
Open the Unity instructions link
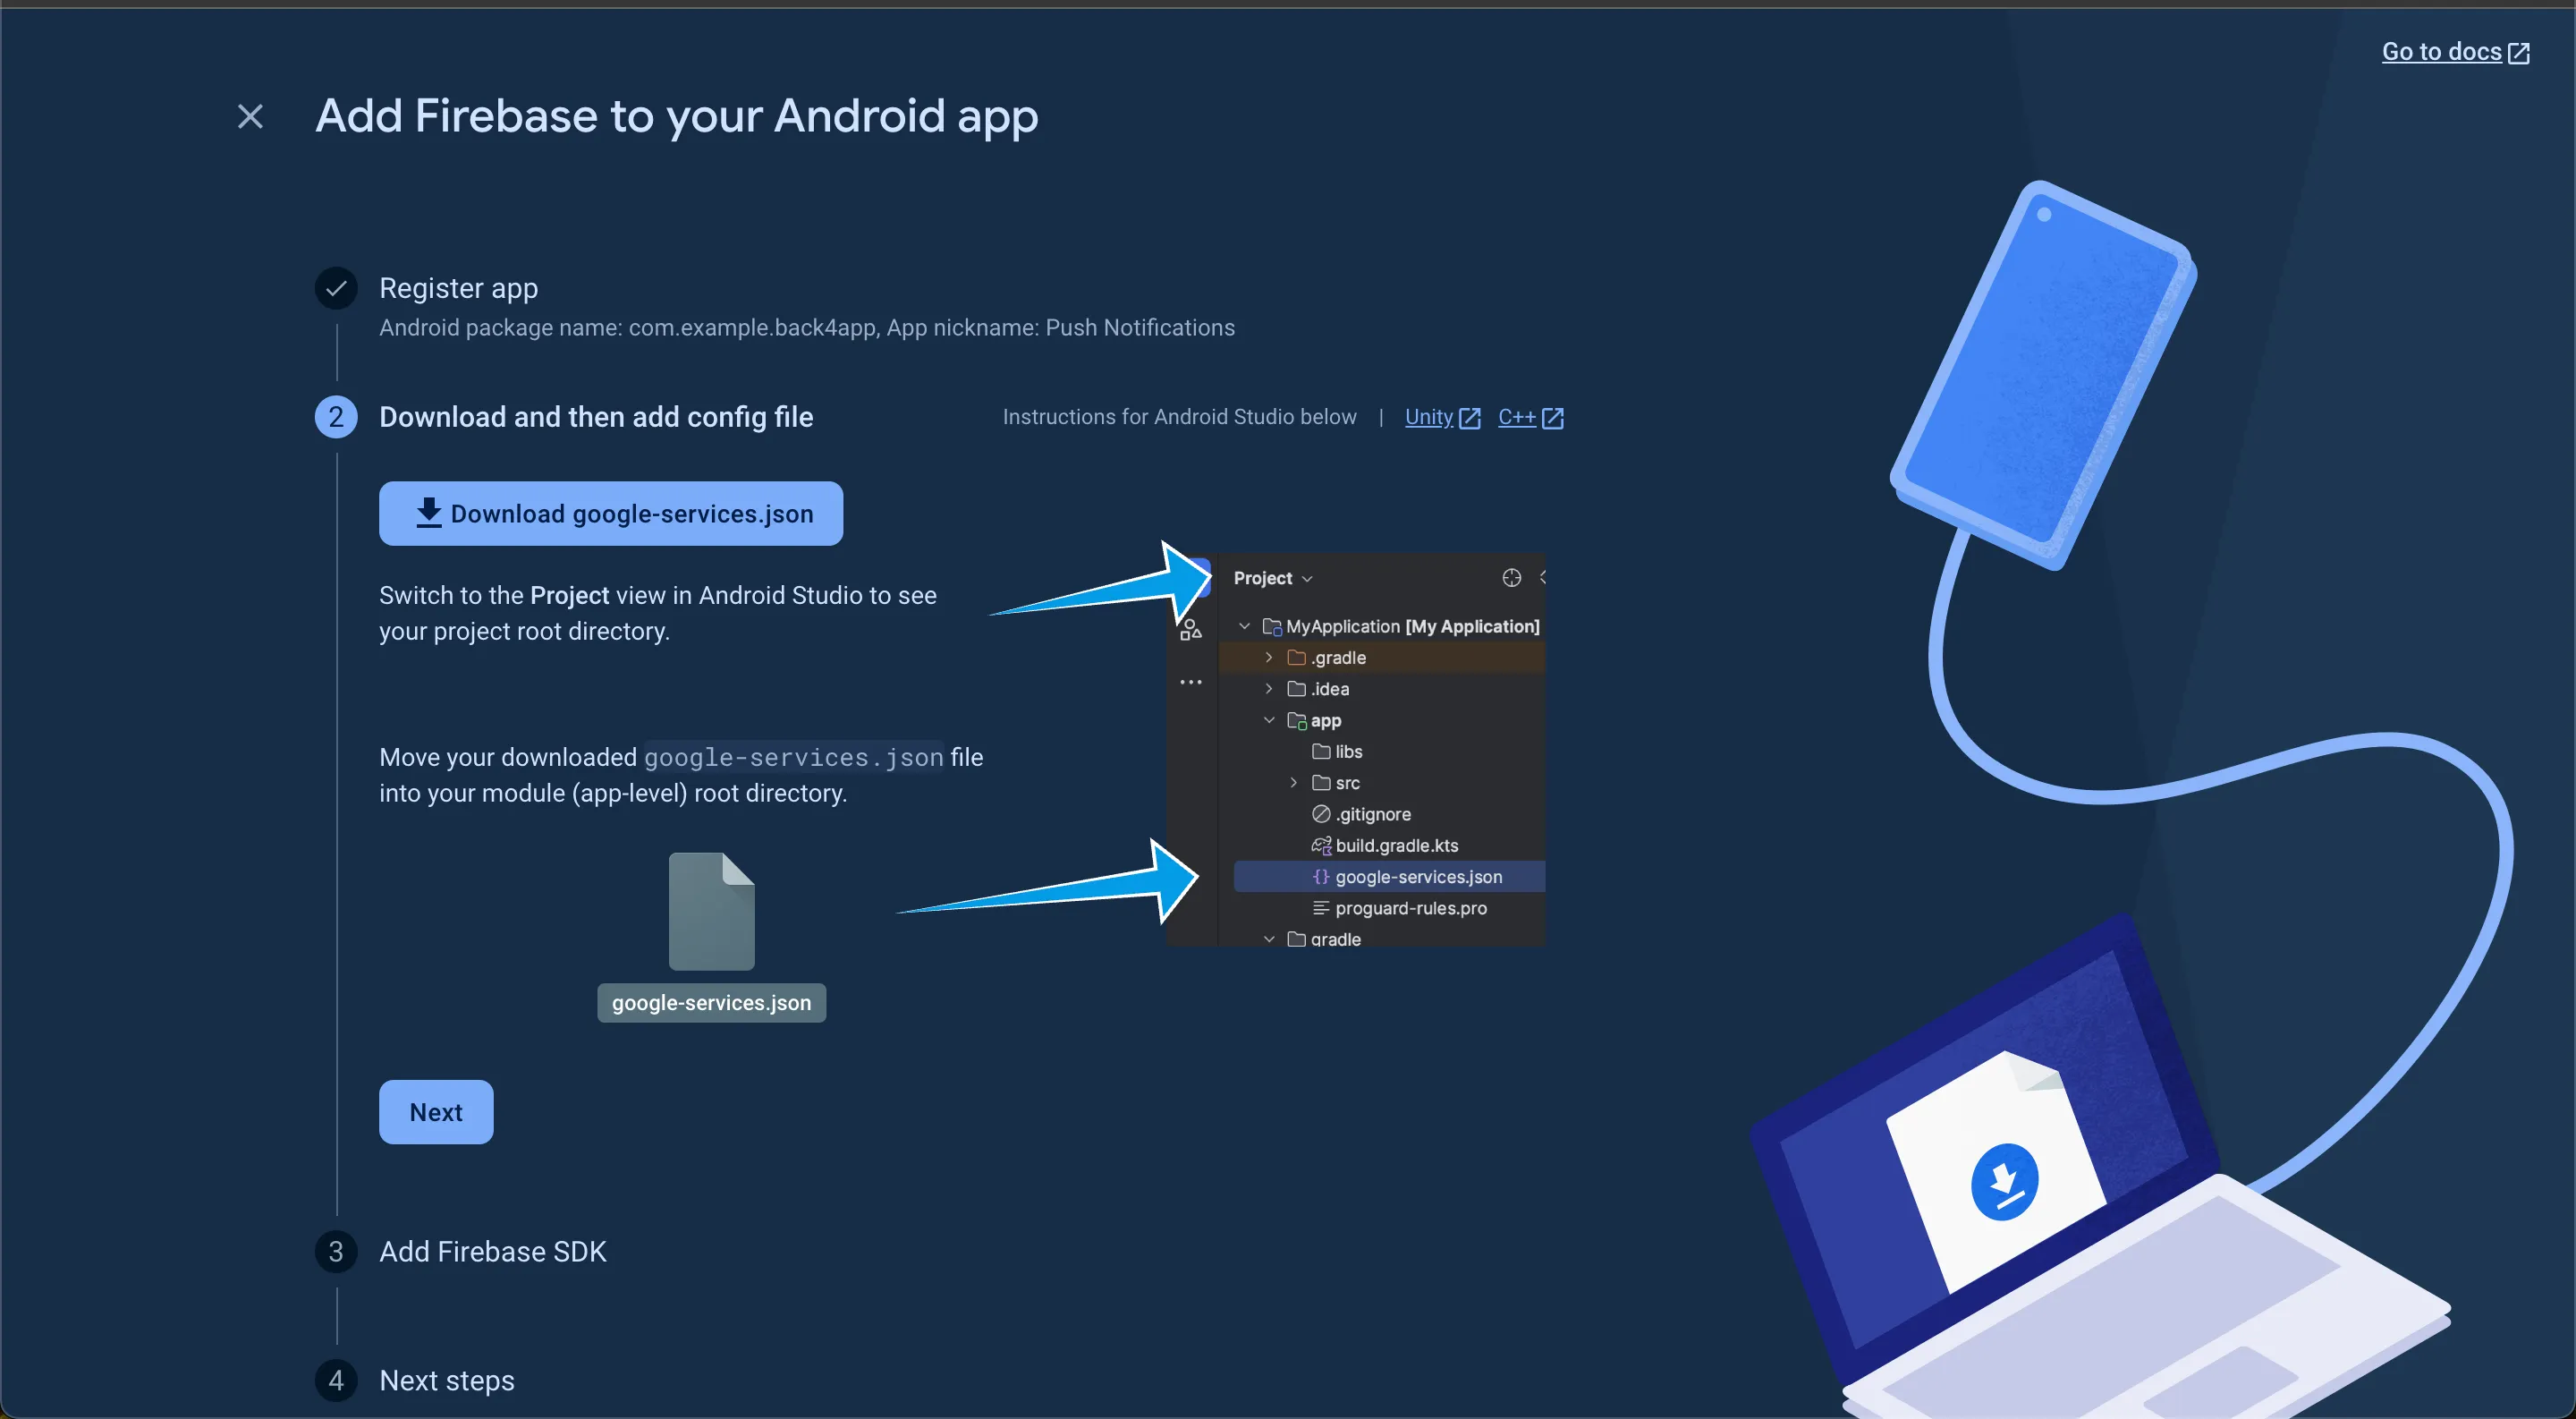pyautogui.click(x=1441, y=417)
